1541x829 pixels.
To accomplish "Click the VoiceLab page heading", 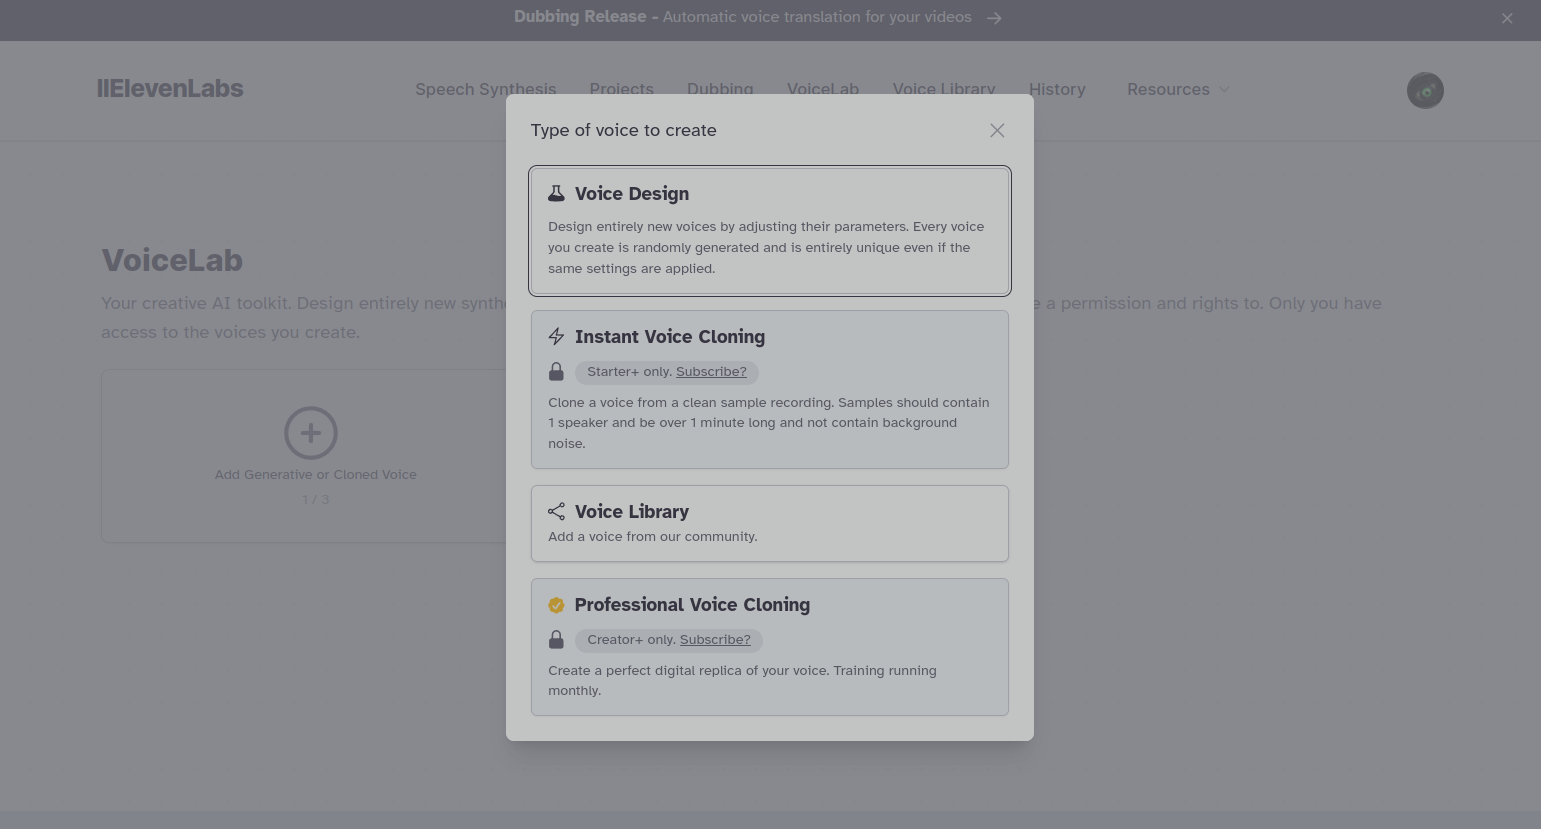I will tap(172, 260).
